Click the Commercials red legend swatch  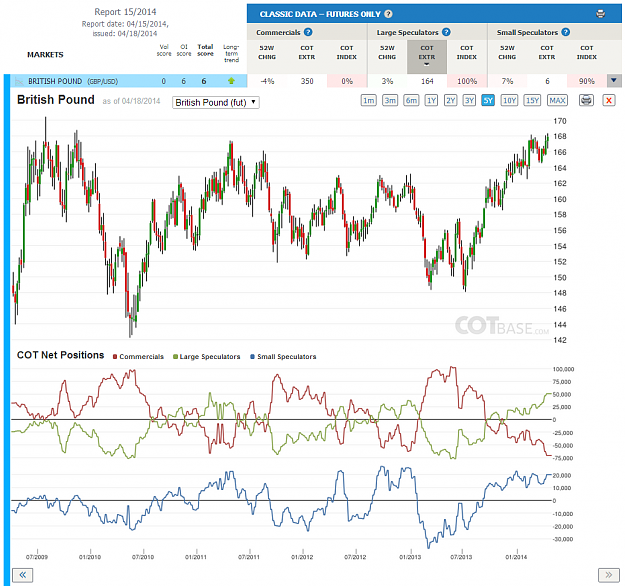point(115,357)
